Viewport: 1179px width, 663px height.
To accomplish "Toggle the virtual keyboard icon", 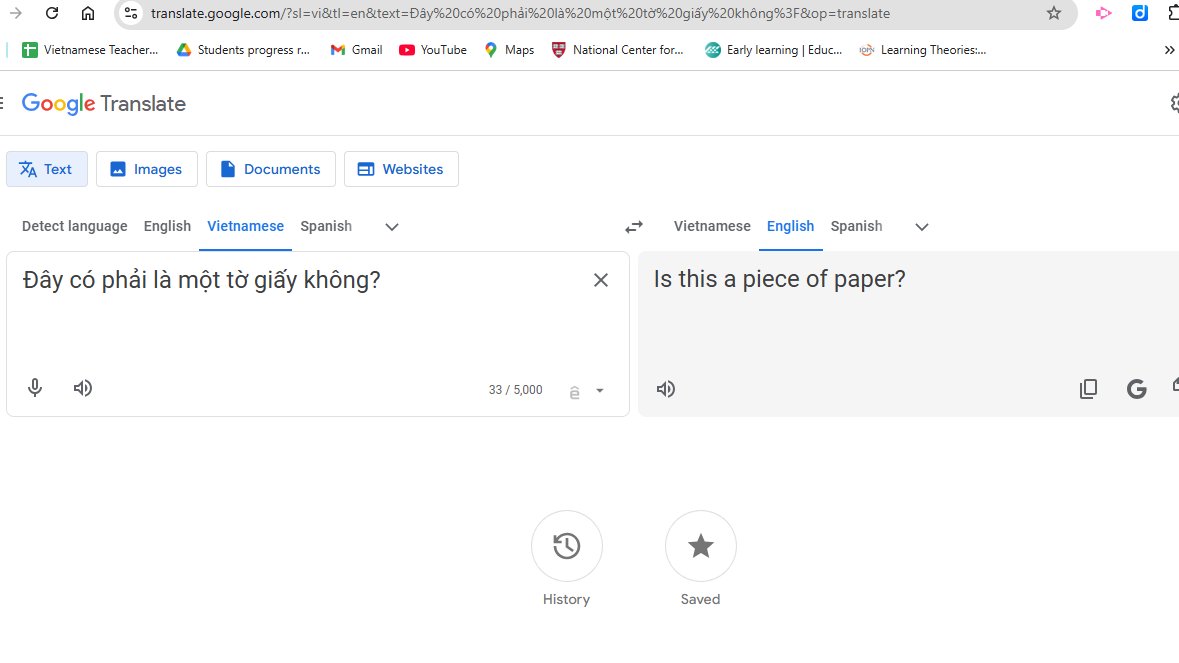I will click(x=574, y=392).
